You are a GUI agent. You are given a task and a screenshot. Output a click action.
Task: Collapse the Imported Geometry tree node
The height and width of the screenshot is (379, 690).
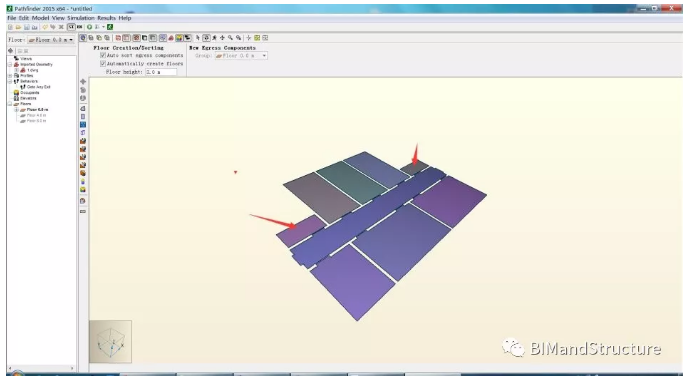pyautogui.click(x=10, y=65)
